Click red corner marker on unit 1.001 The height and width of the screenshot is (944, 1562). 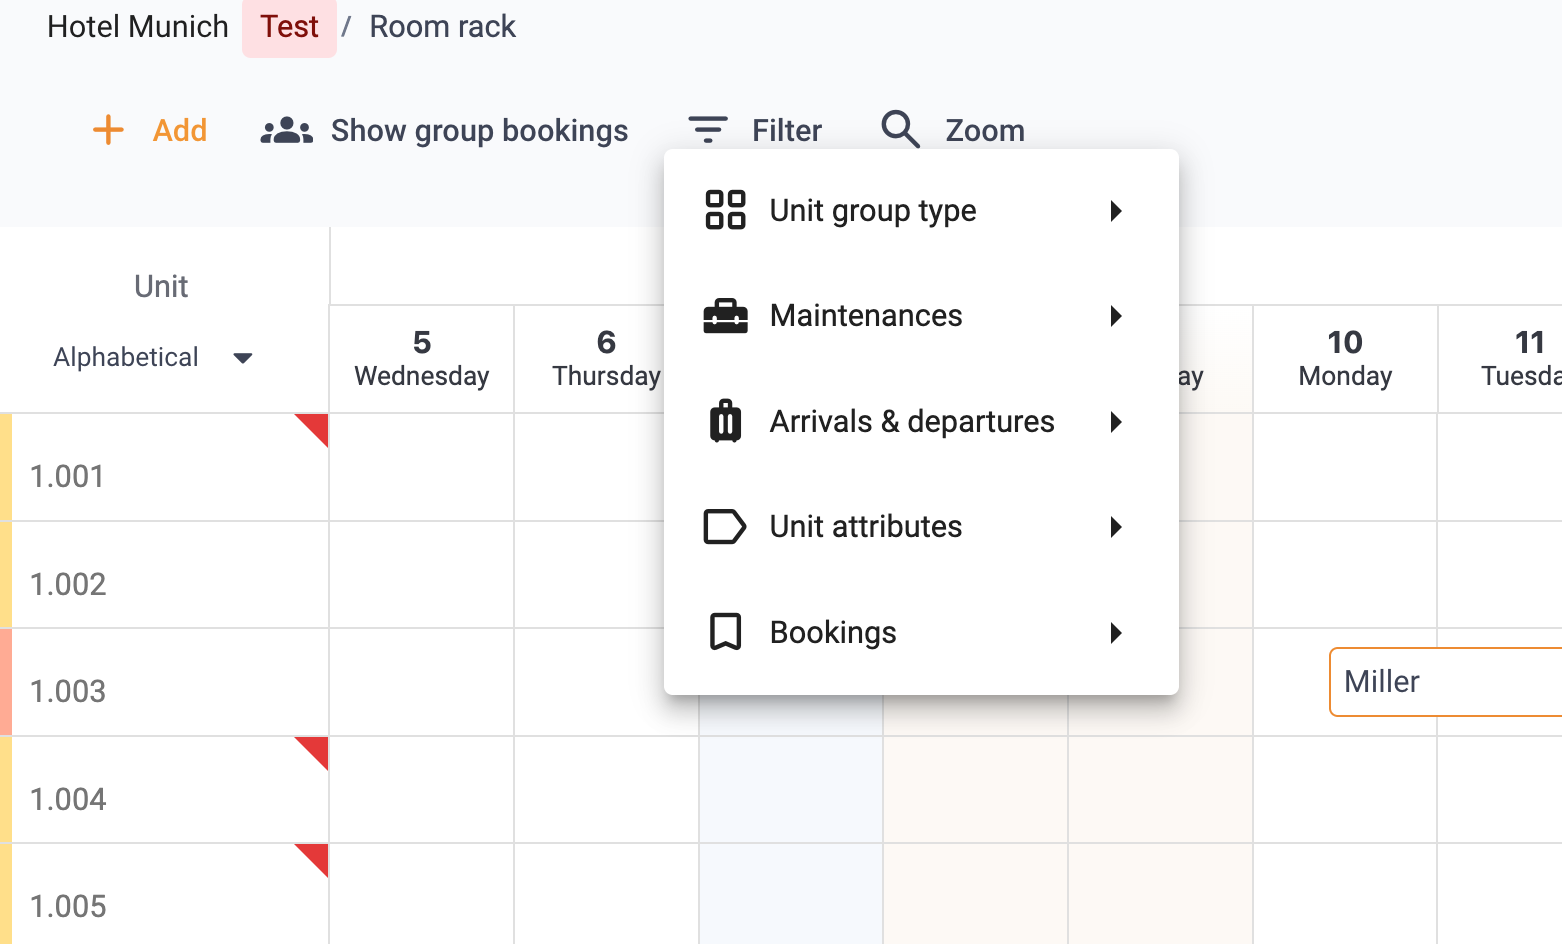point(316,425)
